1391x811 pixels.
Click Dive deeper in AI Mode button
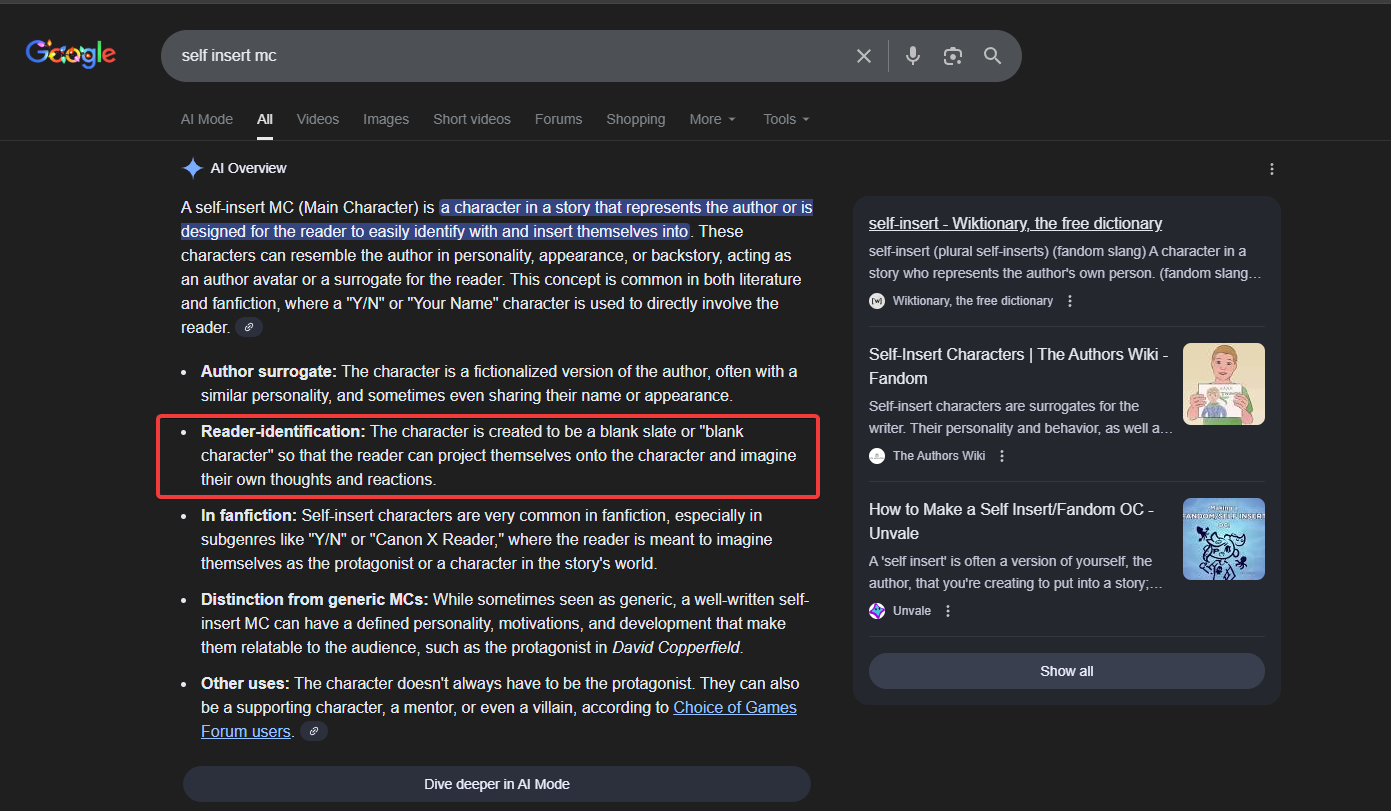pyautogui.click(x=497, y=784)
